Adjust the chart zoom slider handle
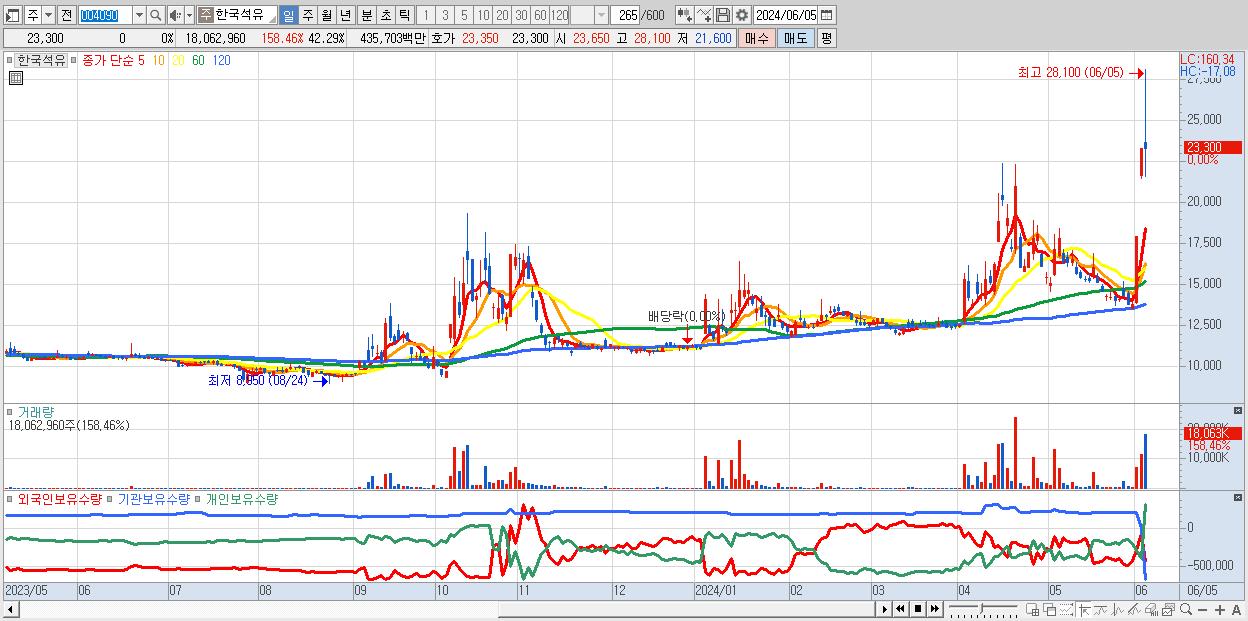Image resolution: width=1248 pixels, height=621 pixels. click(982, 608)
